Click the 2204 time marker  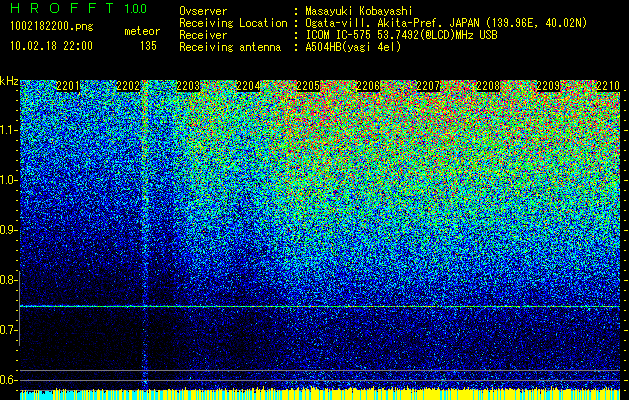[248, 86]
